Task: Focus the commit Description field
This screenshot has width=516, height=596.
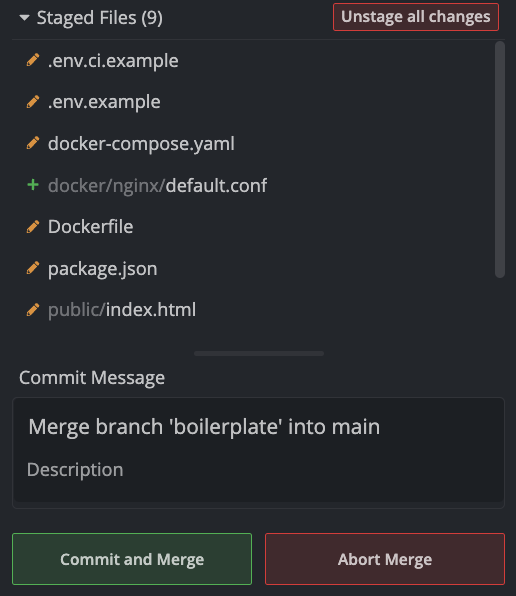Action: coord(258,470)
